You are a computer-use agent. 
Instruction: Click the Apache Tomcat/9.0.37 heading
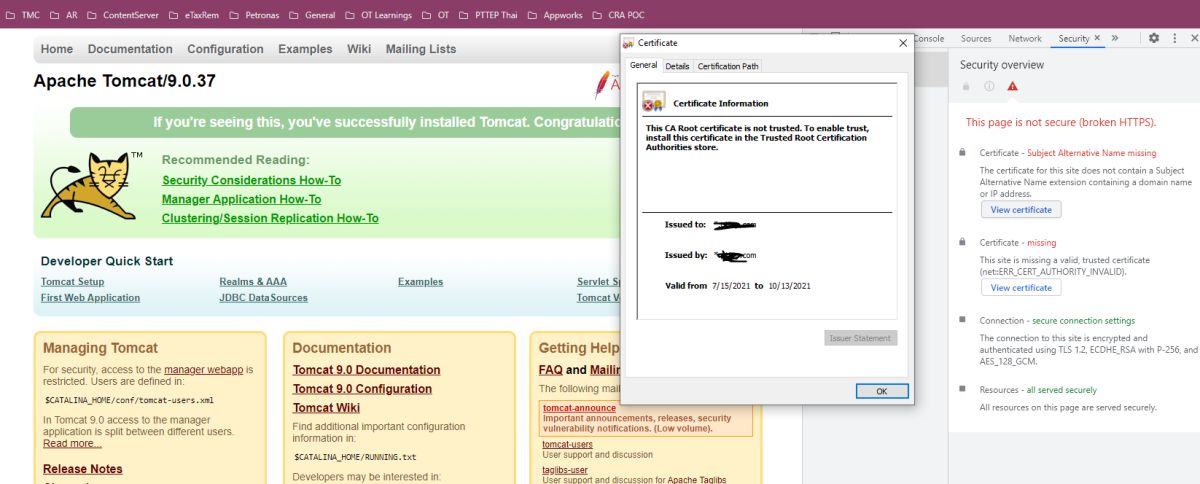124,81
